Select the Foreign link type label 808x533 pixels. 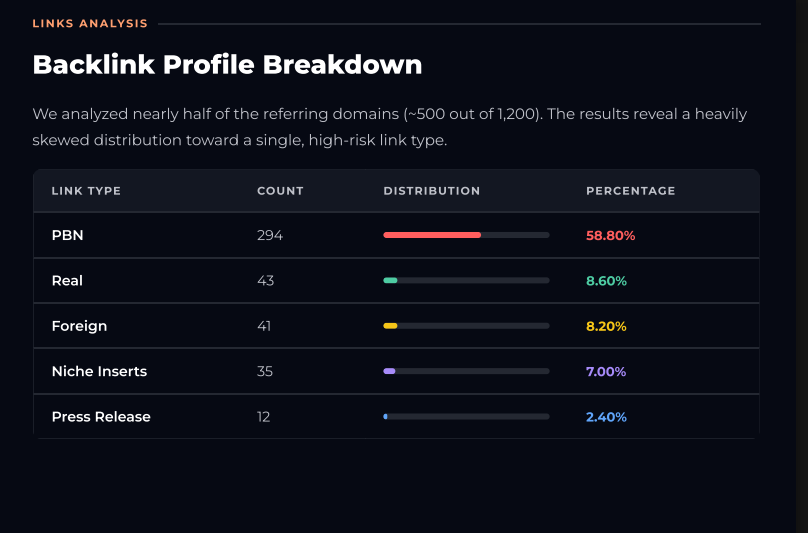click(x=79, y=326)
